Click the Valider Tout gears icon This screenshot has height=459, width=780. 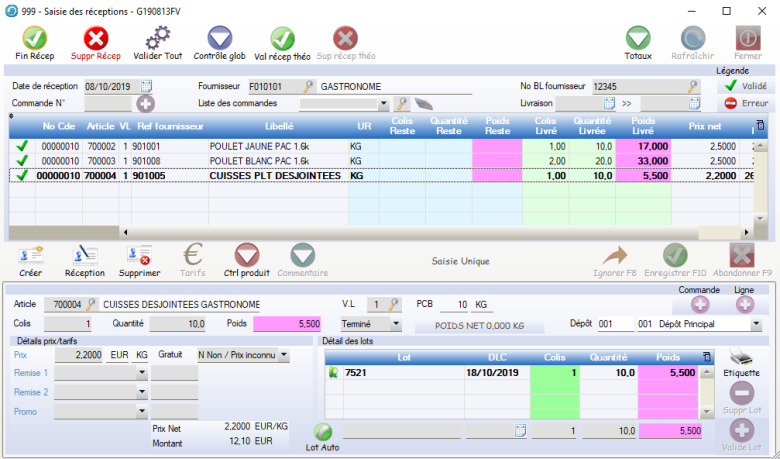coord(157,39)
